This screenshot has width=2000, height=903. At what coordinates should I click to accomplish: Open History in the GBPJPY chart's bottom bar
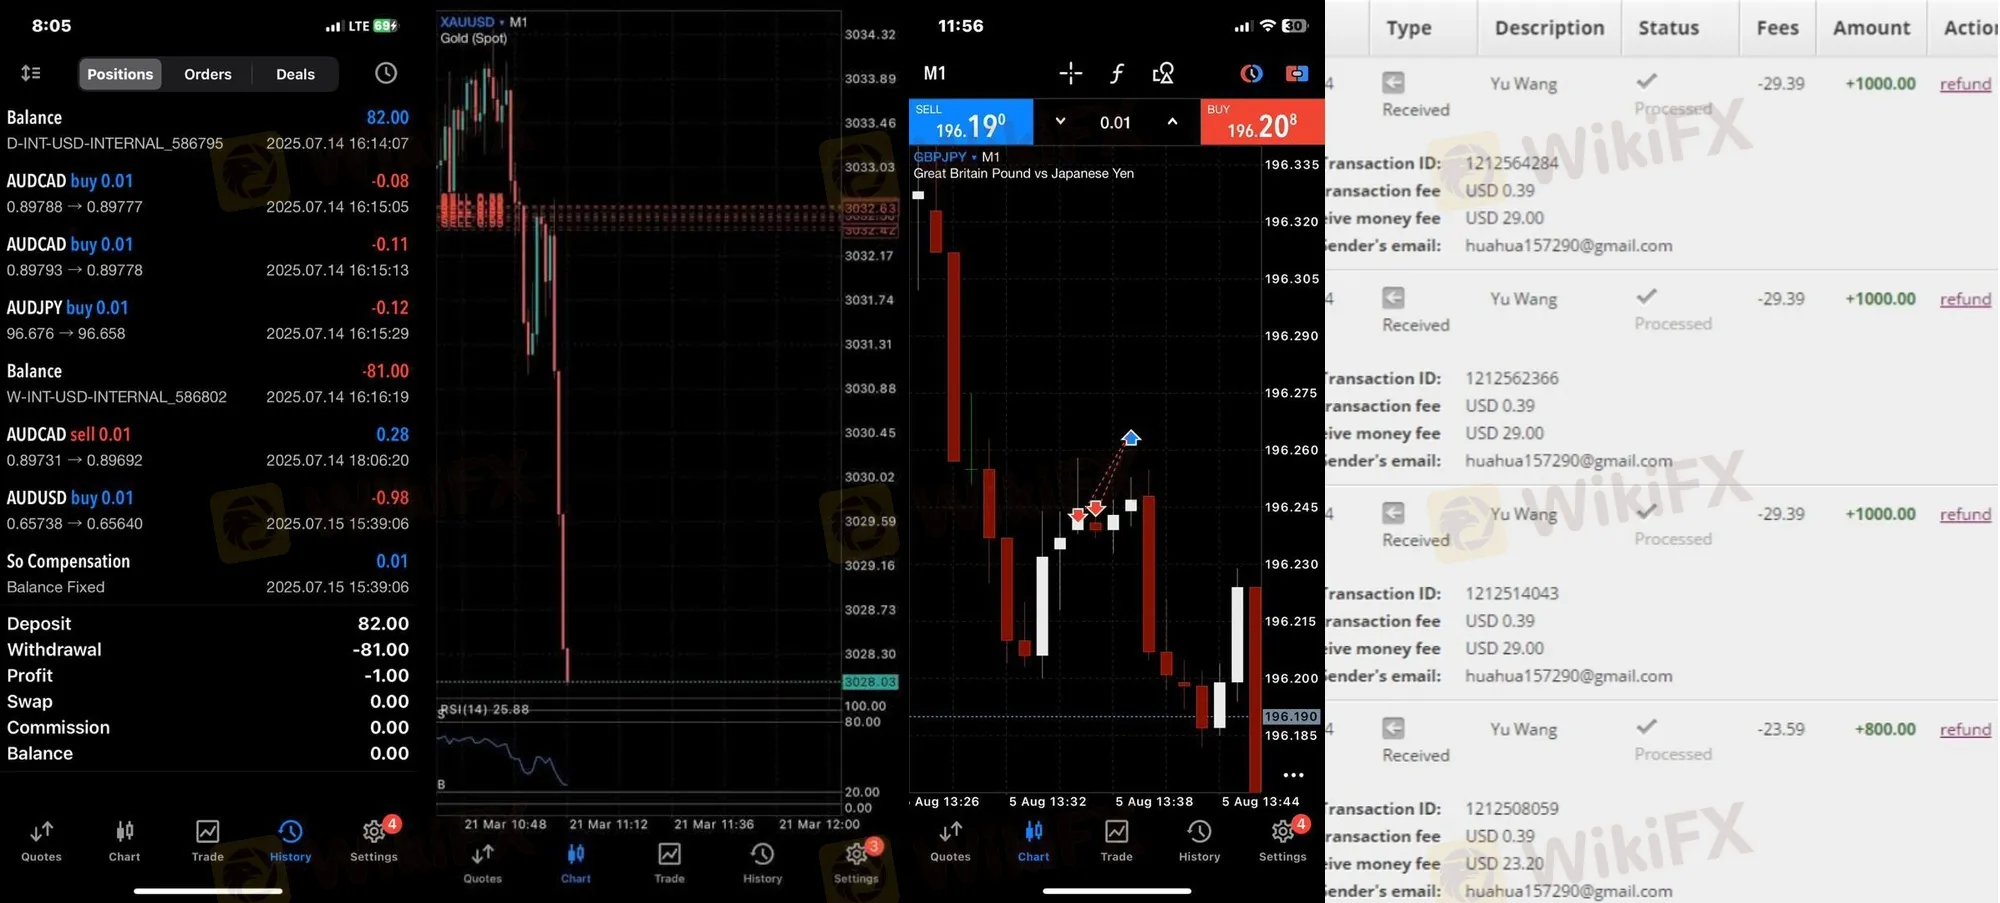click(x=1199, y=841)
